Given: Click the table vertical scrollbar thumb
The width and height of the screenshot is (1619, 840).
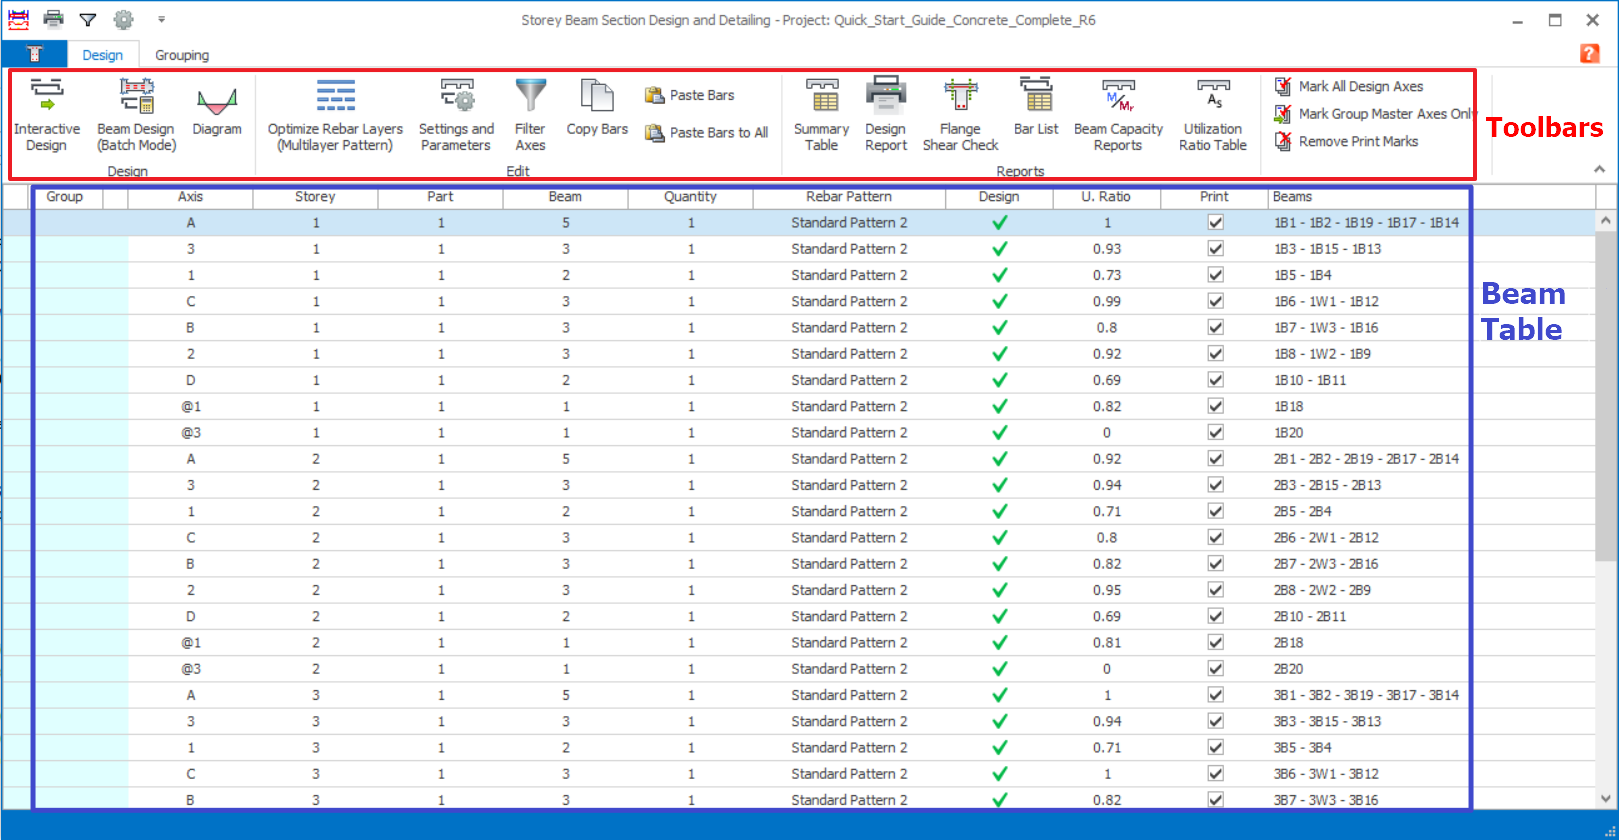Looking at the screenshot, I should [1605, 395].
